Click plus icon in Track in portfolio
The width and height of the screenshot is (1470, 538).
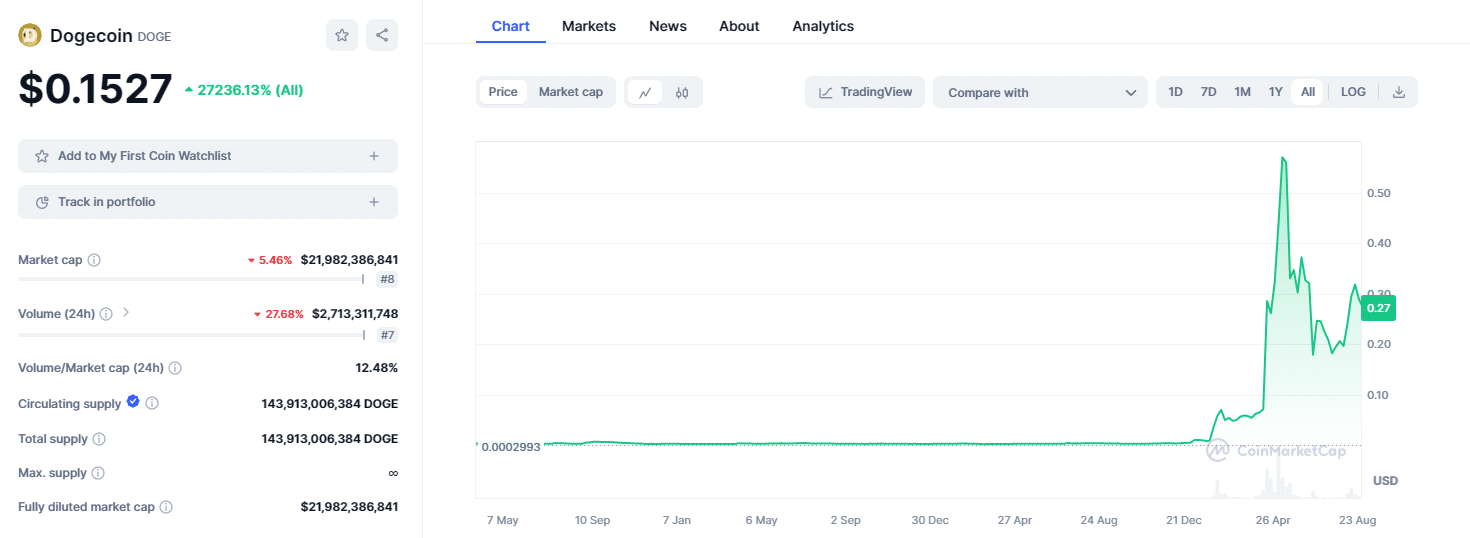tap(374, 202)
